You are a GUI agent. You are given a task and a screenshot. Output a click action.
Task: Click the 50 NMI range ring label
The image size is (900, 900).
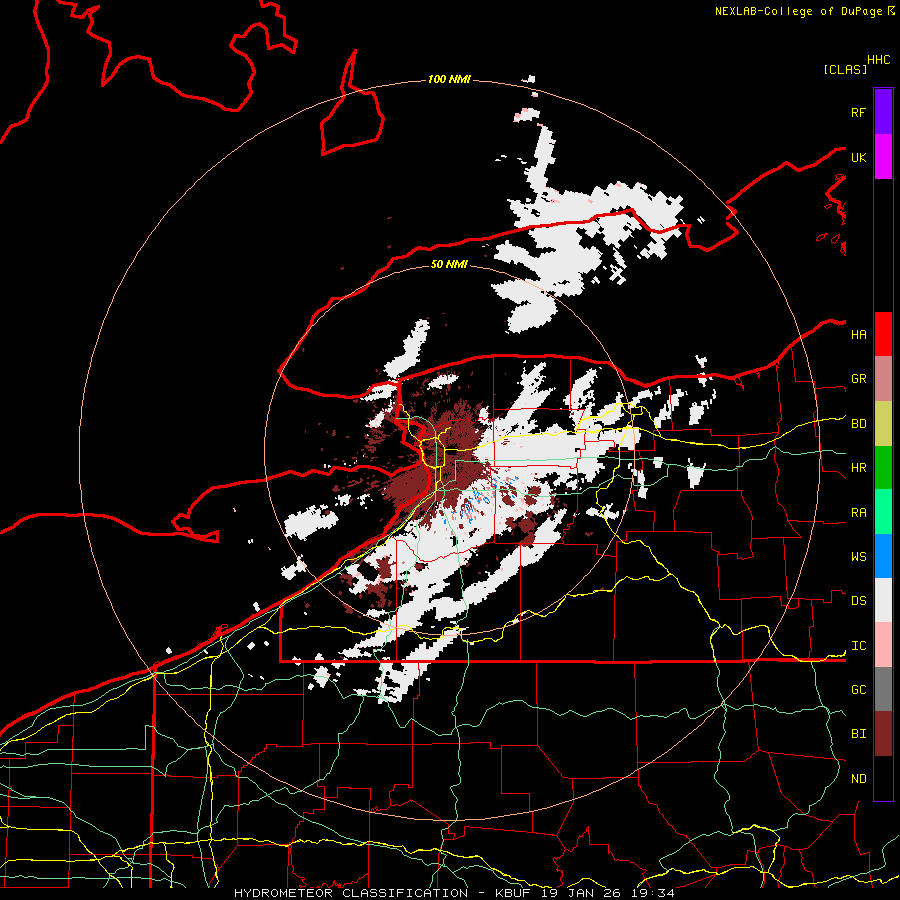(449, 264)
